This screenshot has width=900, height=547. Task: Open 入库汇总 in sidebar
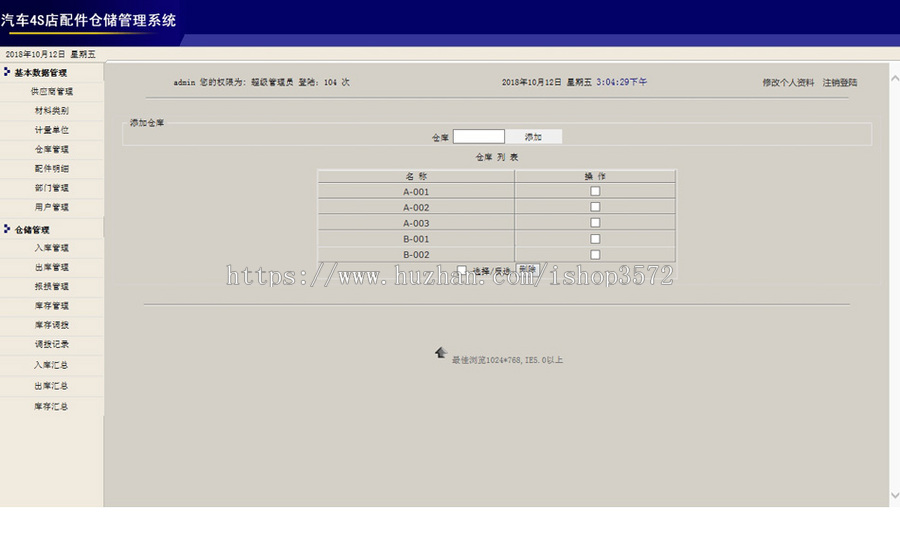51,365
